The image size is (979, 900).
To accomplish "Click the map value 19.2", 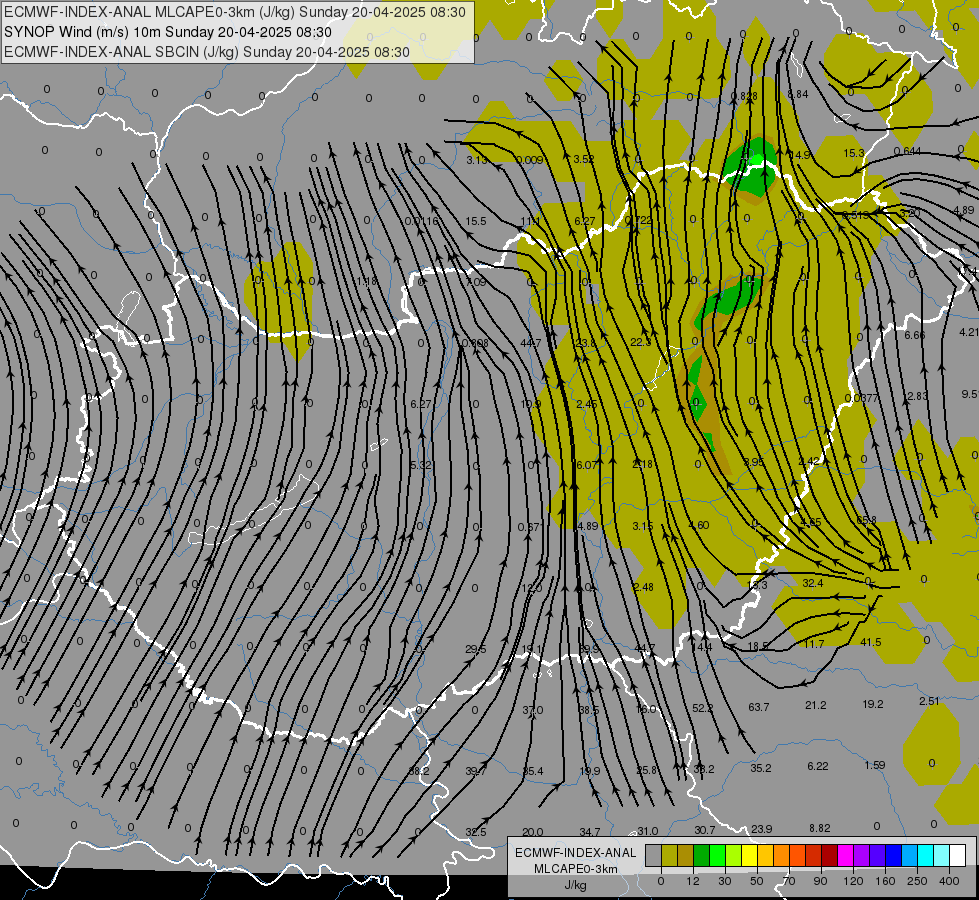I will (872, 704).
